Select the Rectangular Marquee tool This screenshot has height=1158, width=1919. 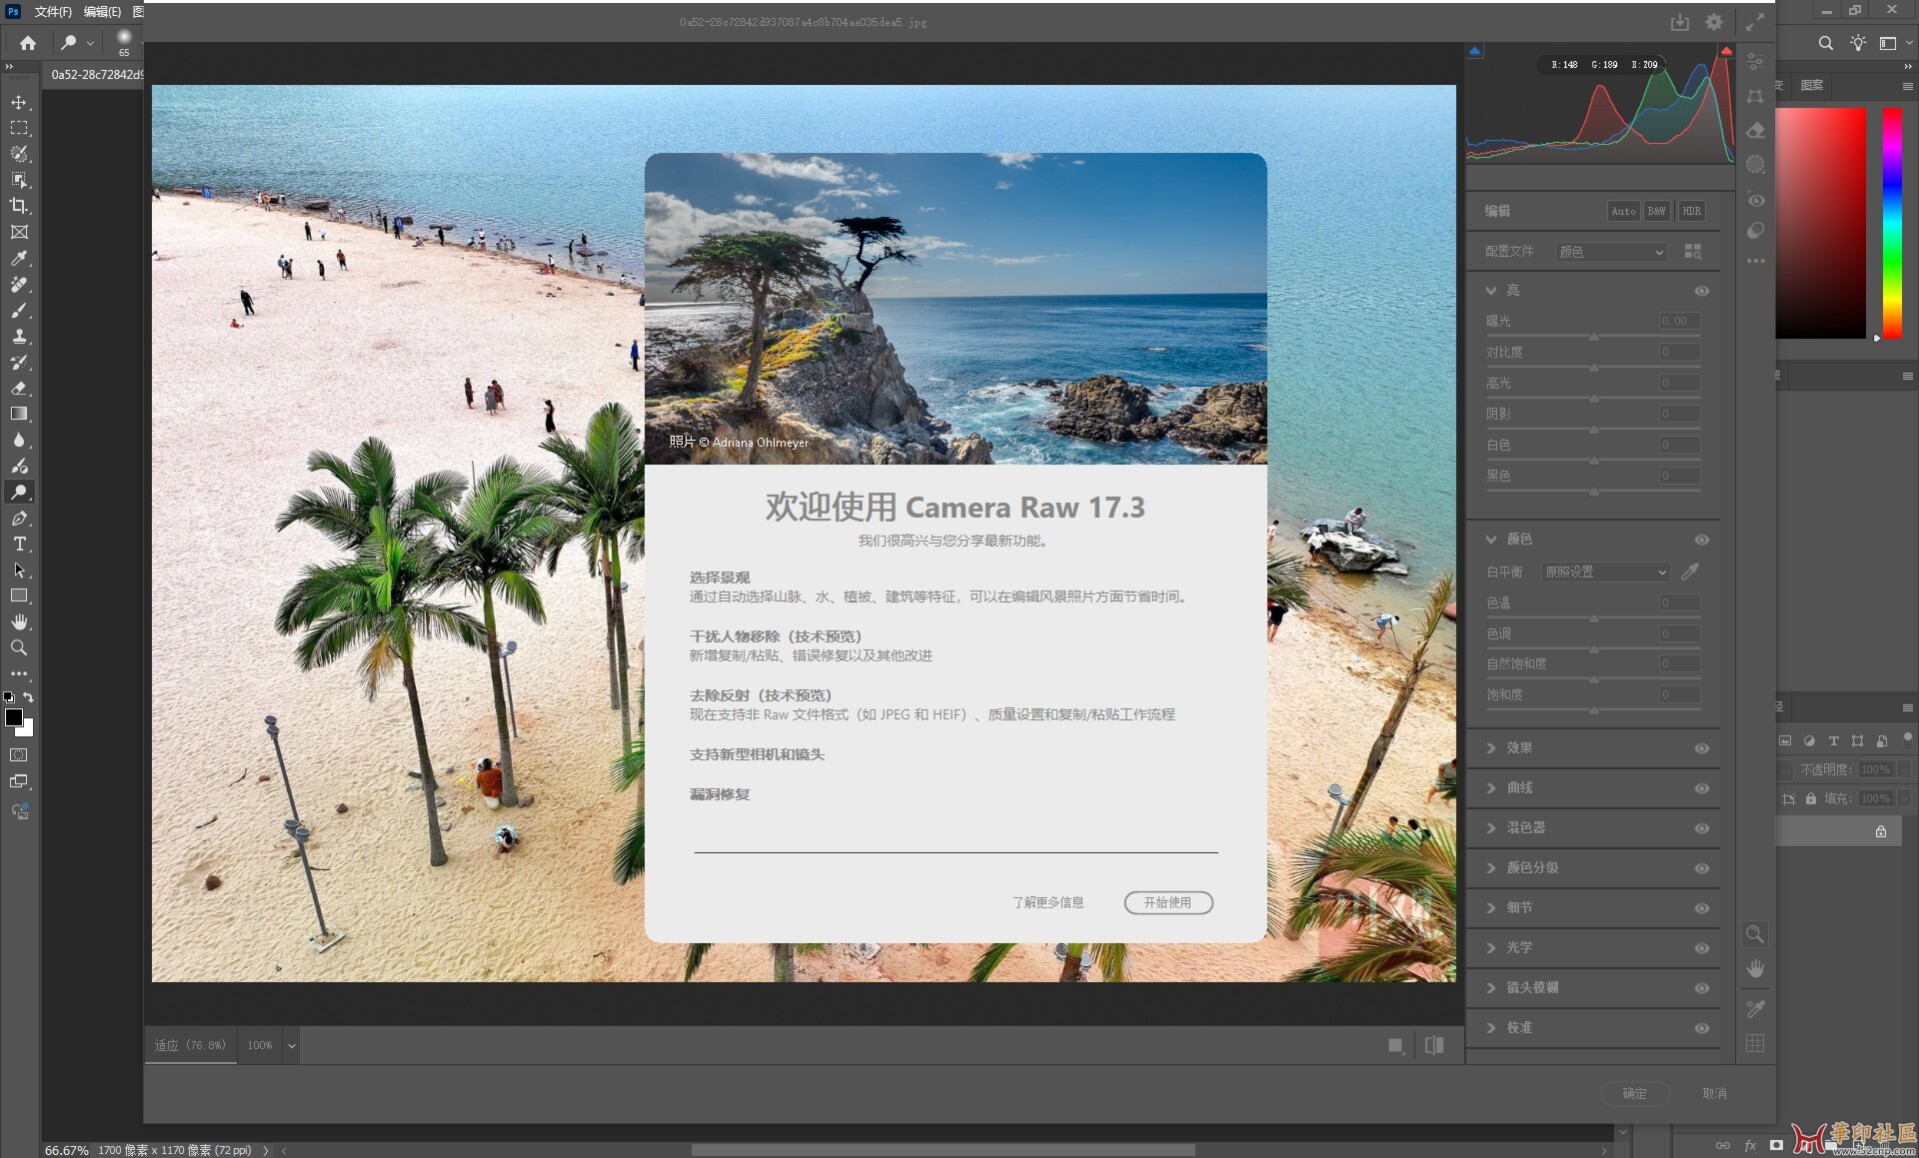[19, 128]
